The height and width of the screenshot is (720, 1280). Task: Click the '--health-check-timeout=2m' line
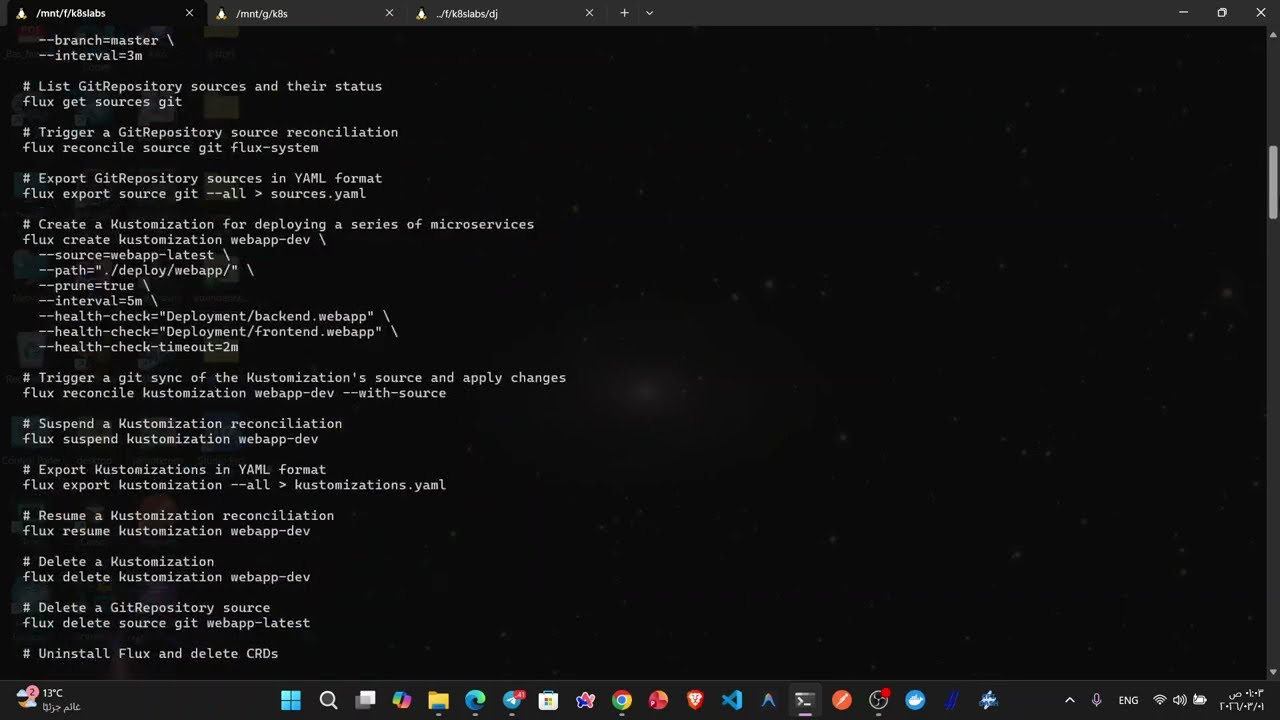click(x=139, y=347)
